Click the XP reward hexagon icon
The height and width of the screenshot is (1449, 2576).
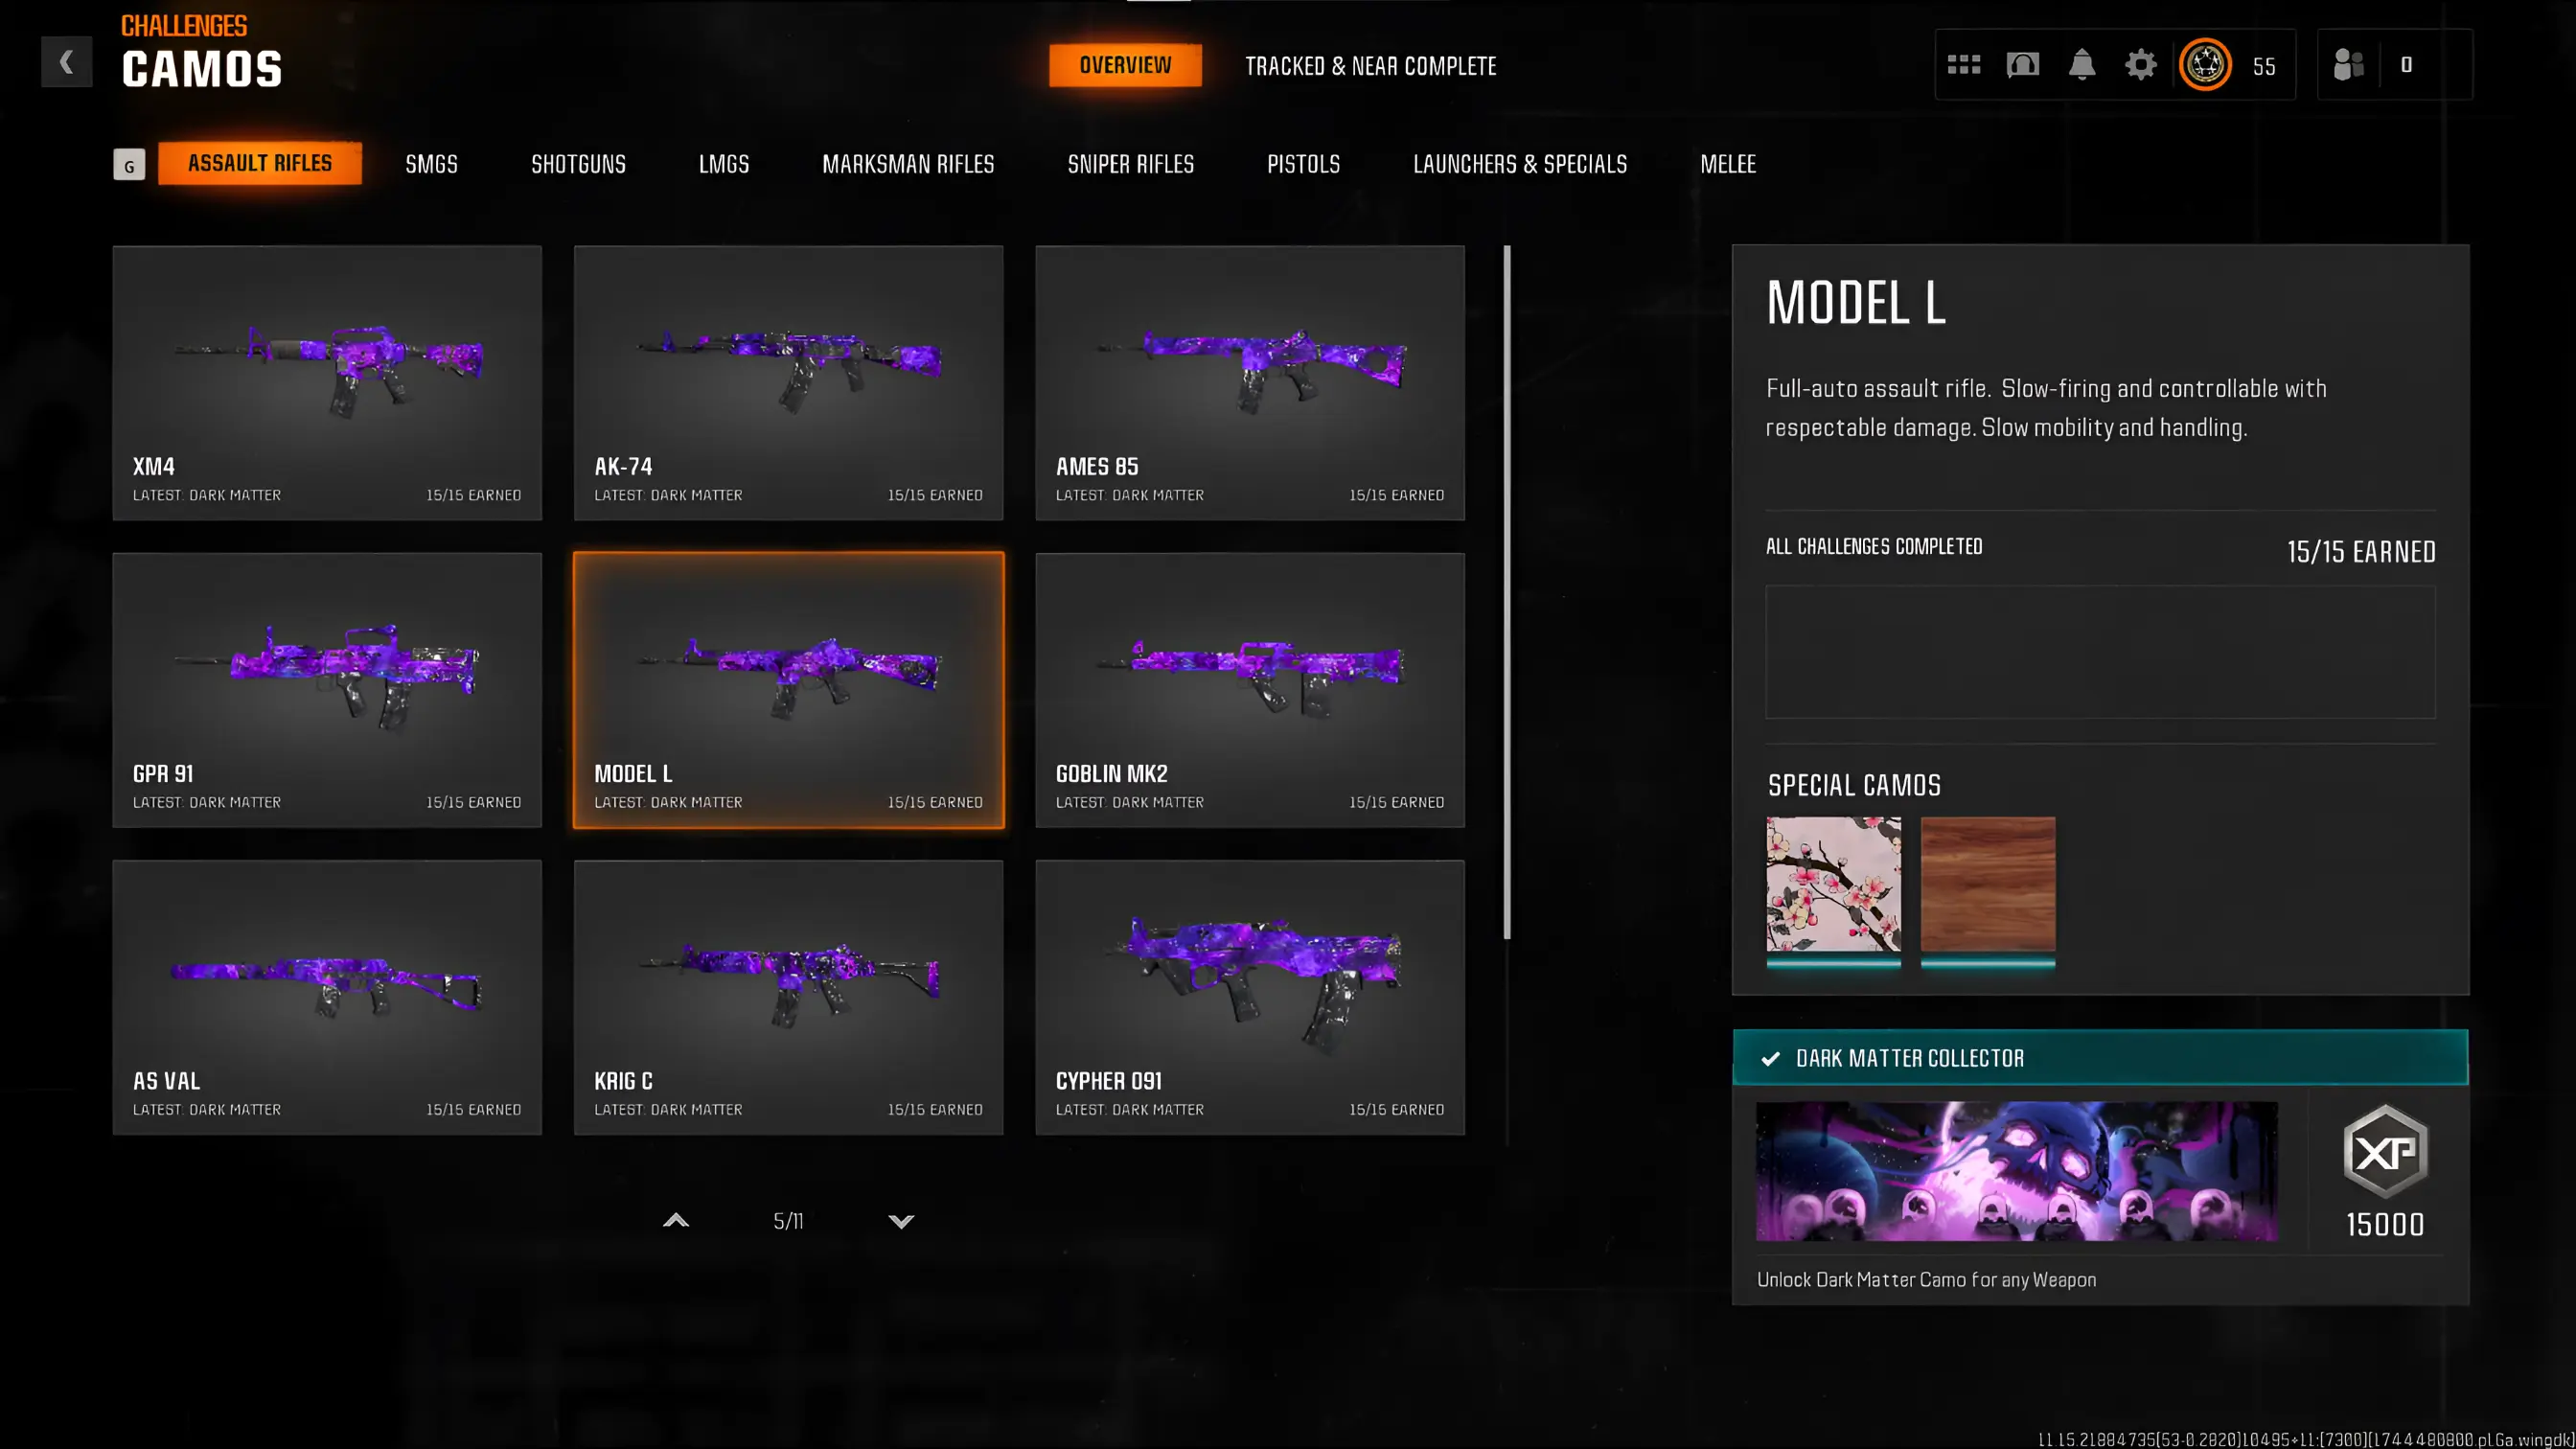click(x=2385, y=1151)
